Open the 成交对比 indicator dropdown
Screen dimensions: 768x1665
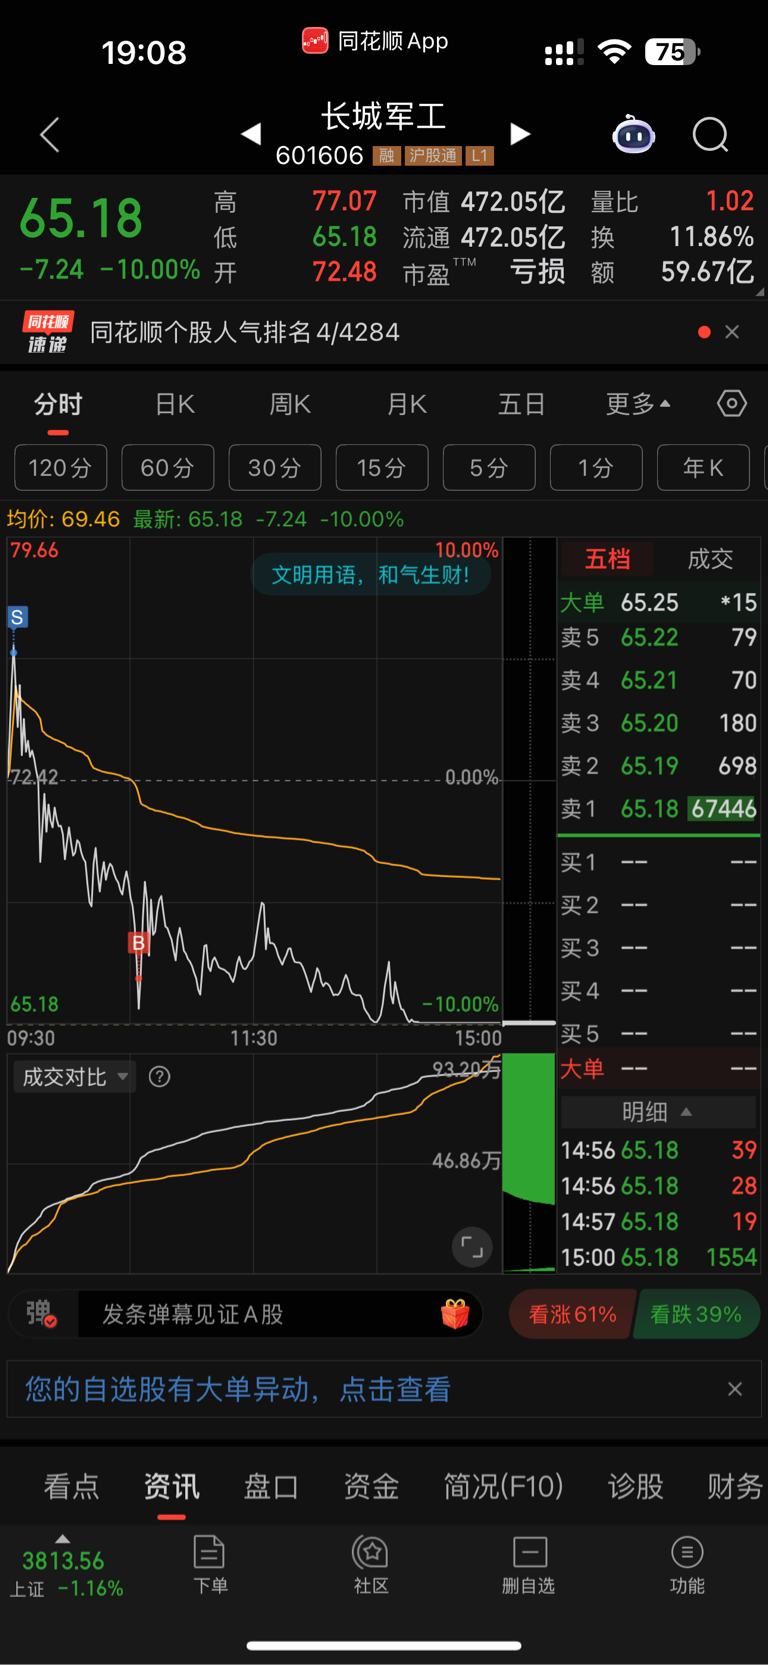coord(75,1077)
